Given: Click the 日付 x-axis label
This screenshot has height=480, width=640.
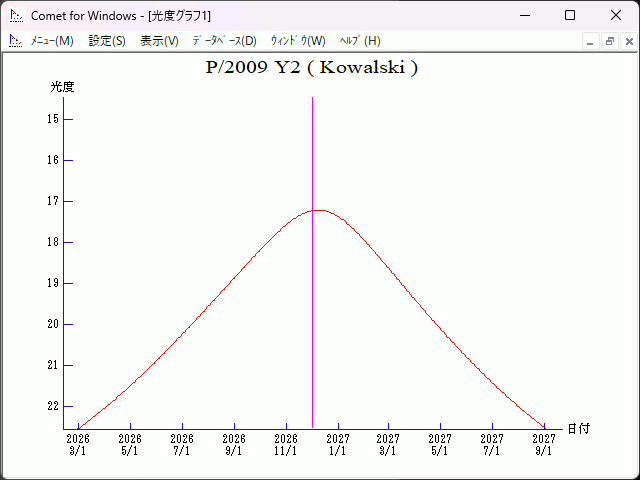Looking at the screenshot, I should [x=578, y=429].
